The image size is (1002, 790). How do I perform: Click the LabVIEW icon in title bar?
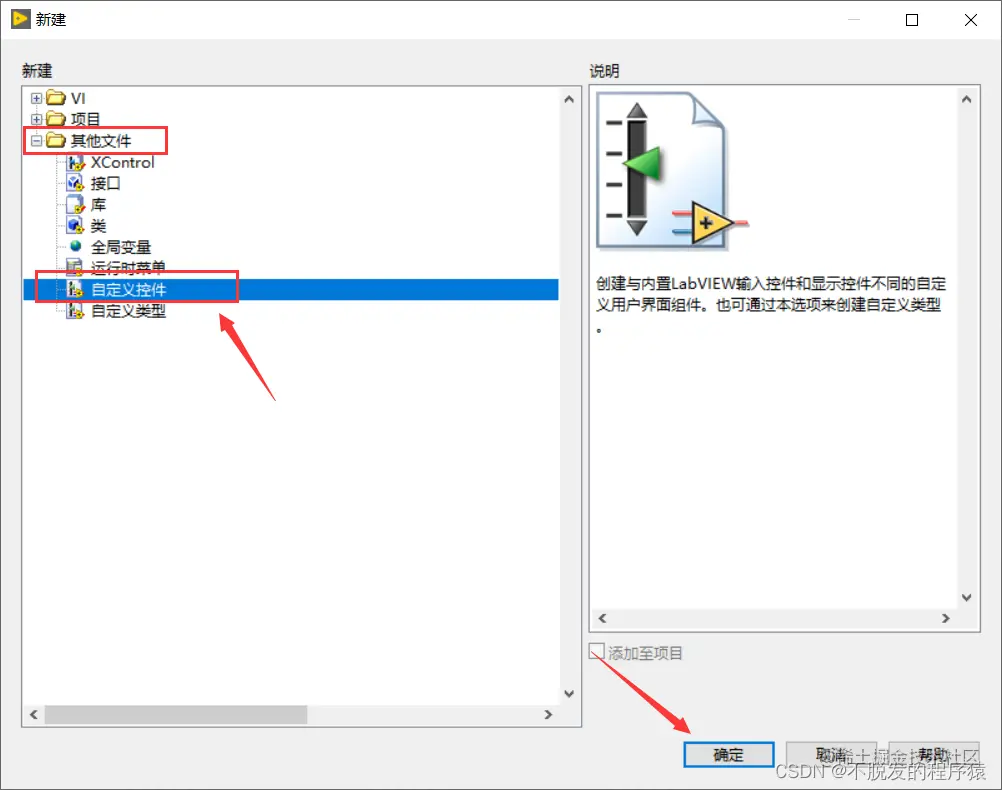(20, 19)
